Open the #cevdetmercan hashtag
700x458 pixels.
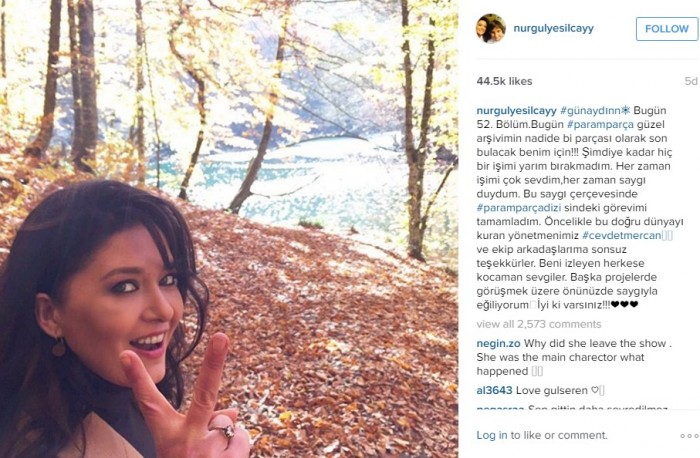(x=621, y=236)
